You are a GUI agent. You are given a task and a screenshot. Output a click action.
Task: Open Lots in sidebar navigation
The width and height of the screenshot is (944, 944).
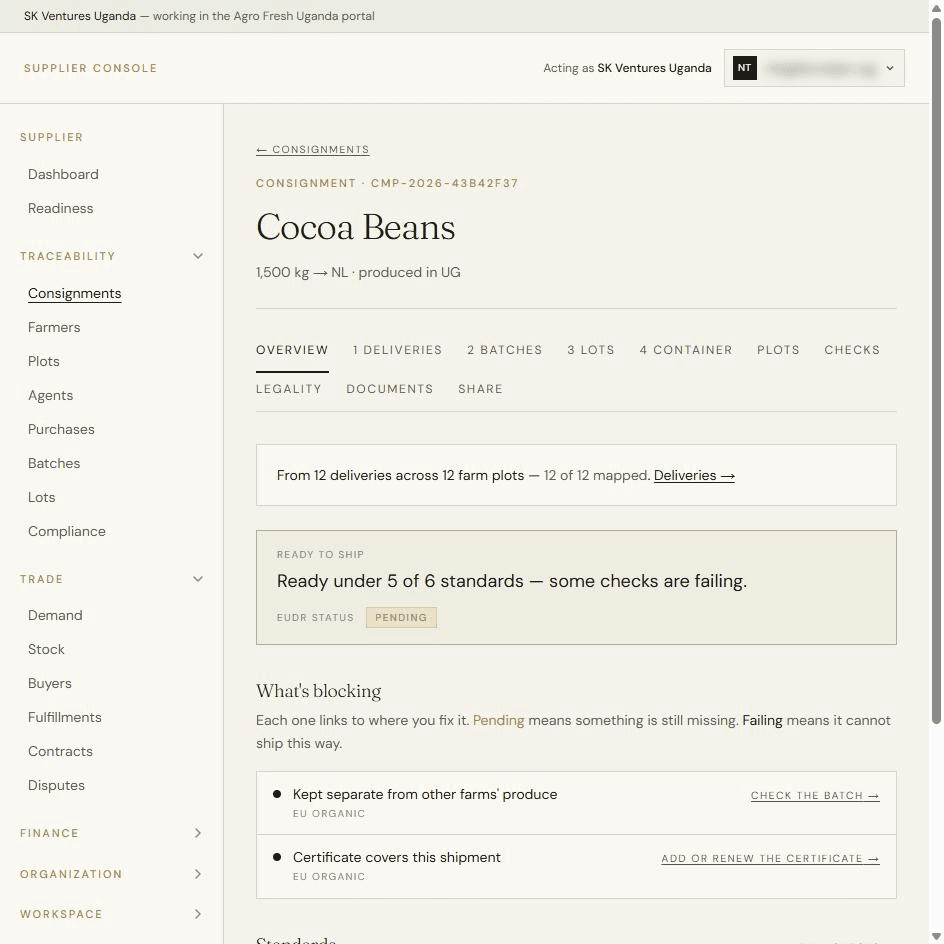42,497
